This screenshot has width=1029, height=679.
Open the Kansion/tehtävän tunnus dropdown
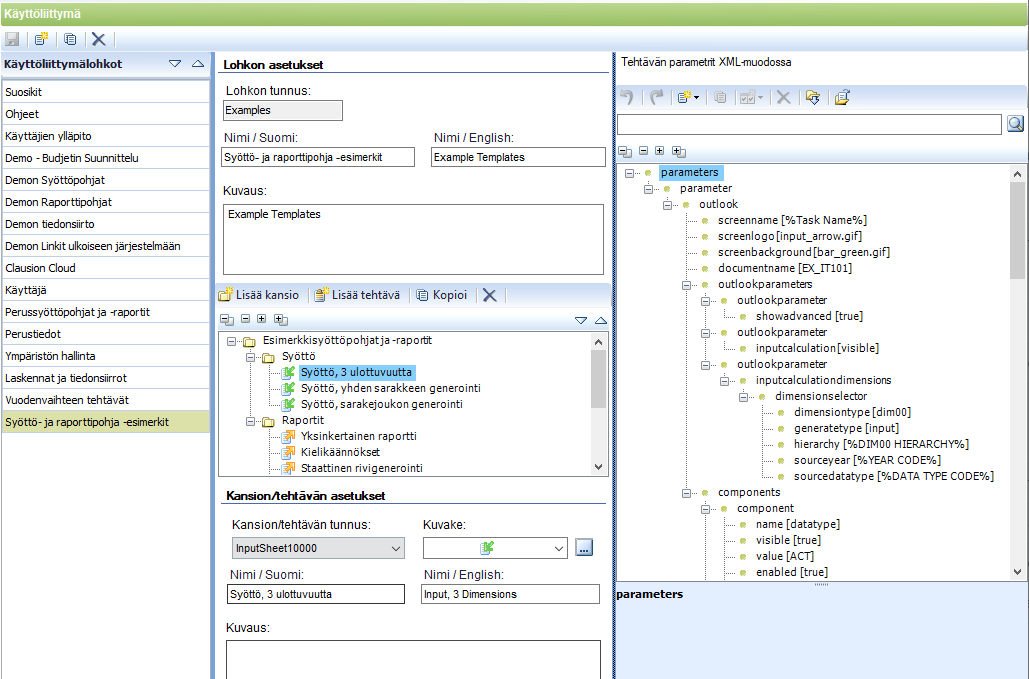[396, 548]
